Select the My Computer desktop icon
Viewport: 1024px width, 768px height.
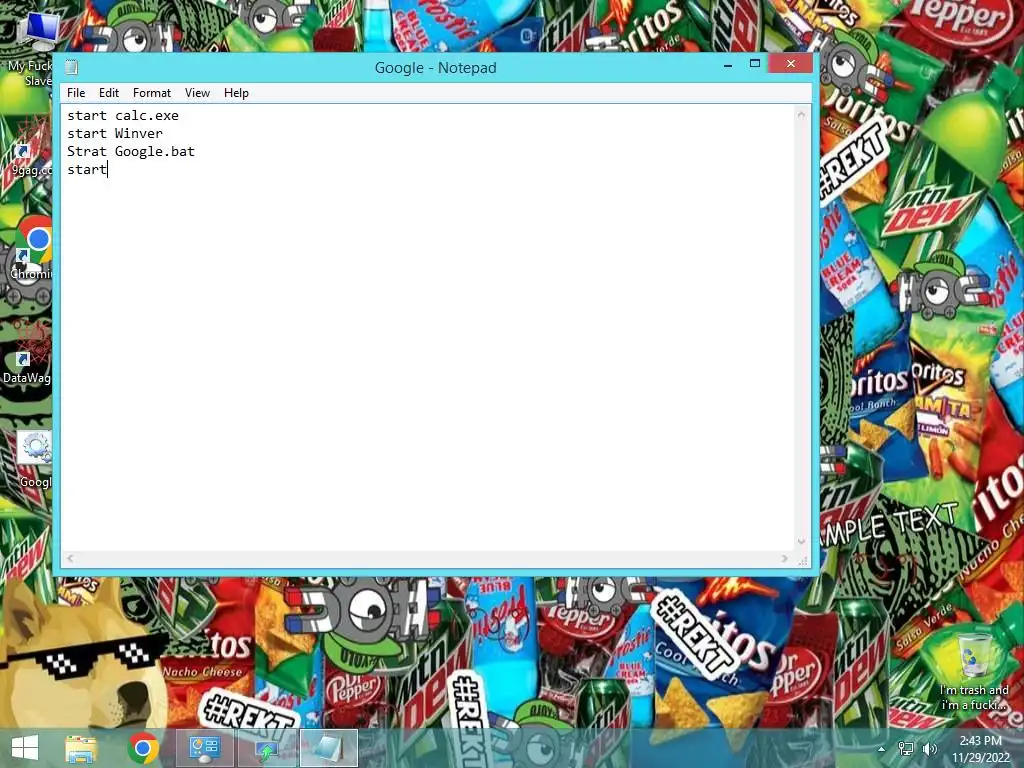click(31, 49)
